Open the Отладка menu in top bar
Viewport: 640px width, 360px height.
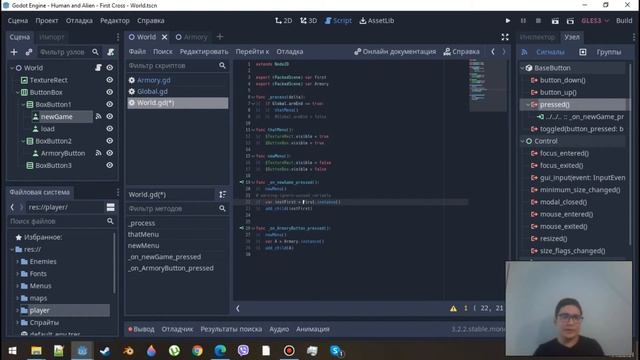tap(79, 20)
